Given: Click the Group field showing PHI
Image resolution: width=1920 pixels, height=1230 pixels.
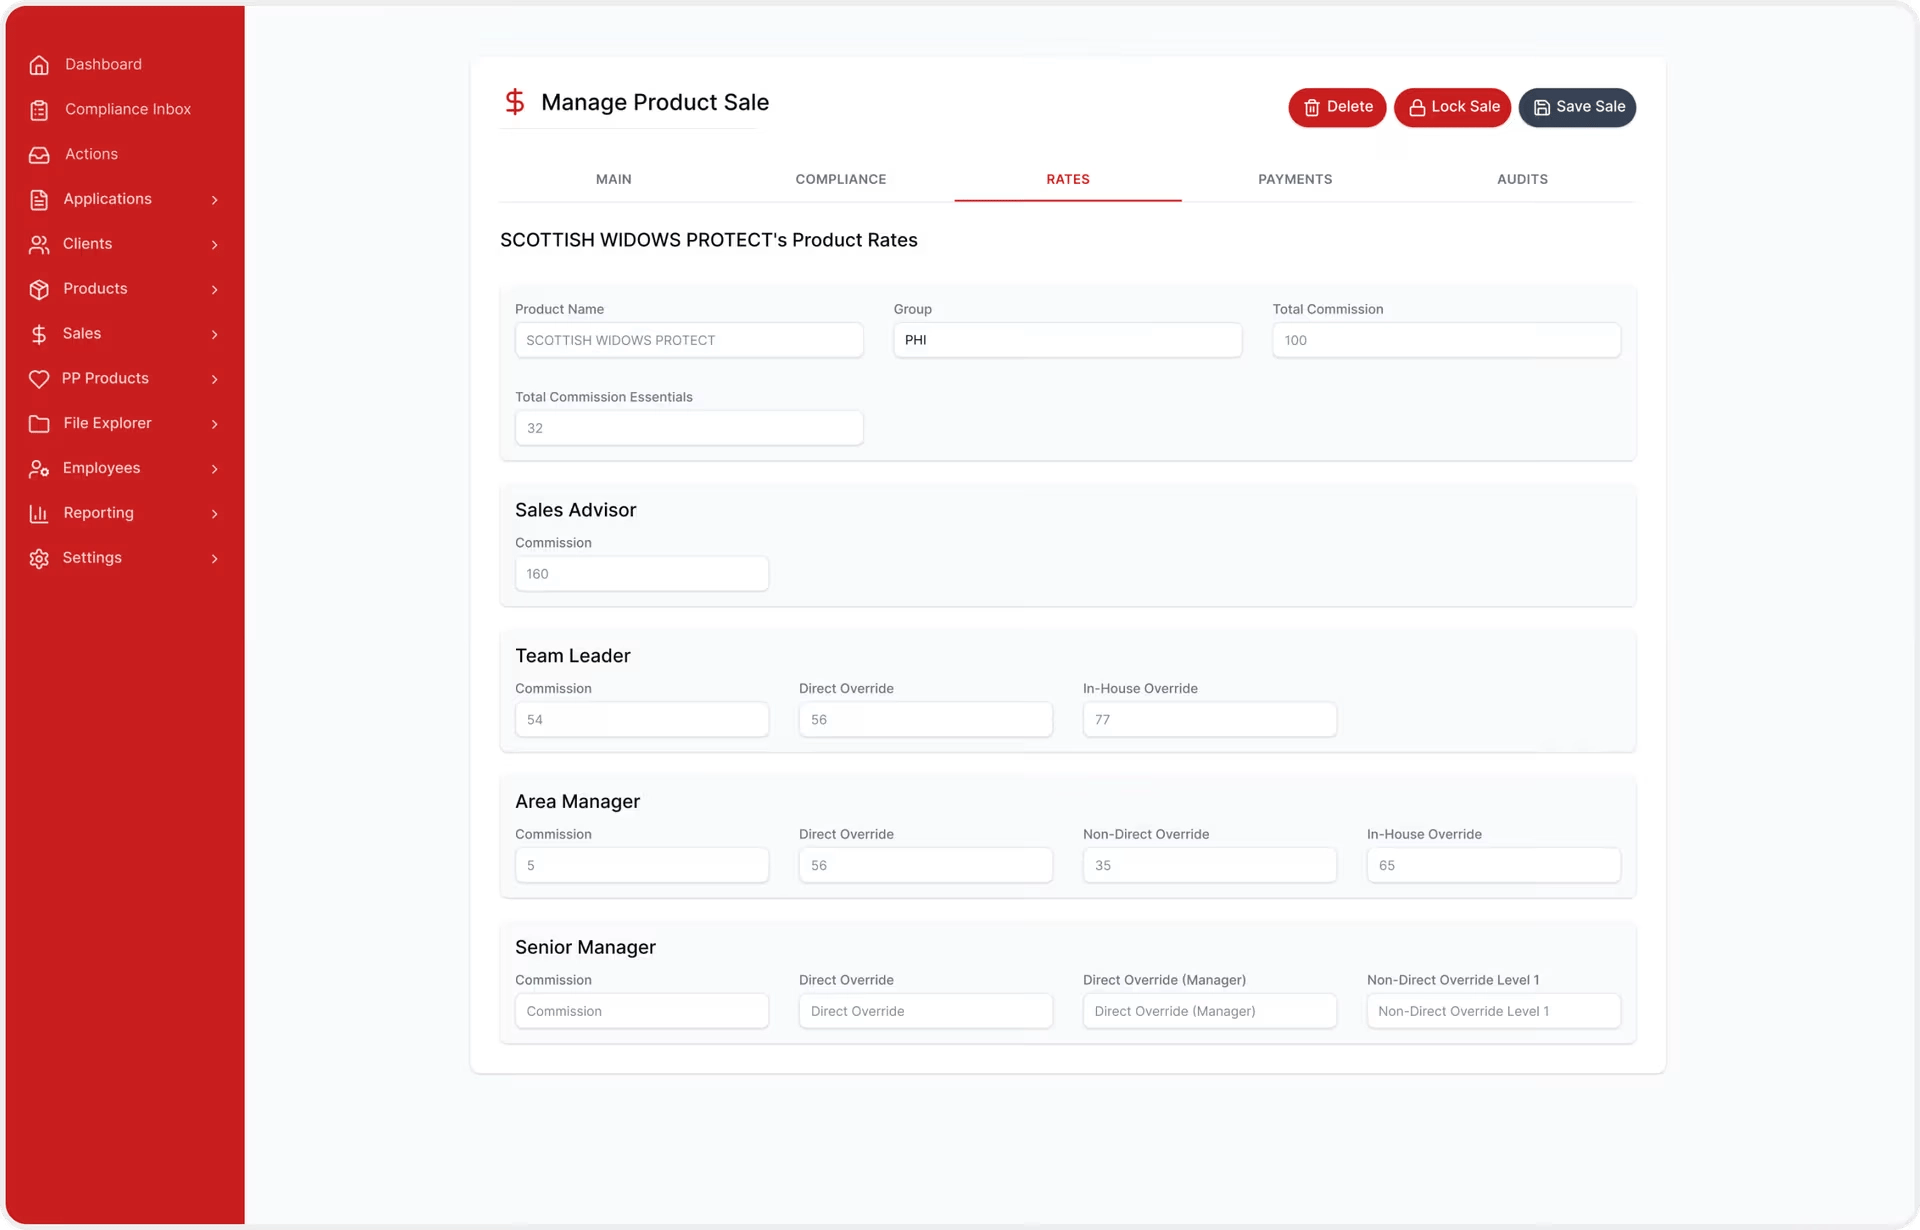Looking at the screenshot, I should tap(1067, 340).
